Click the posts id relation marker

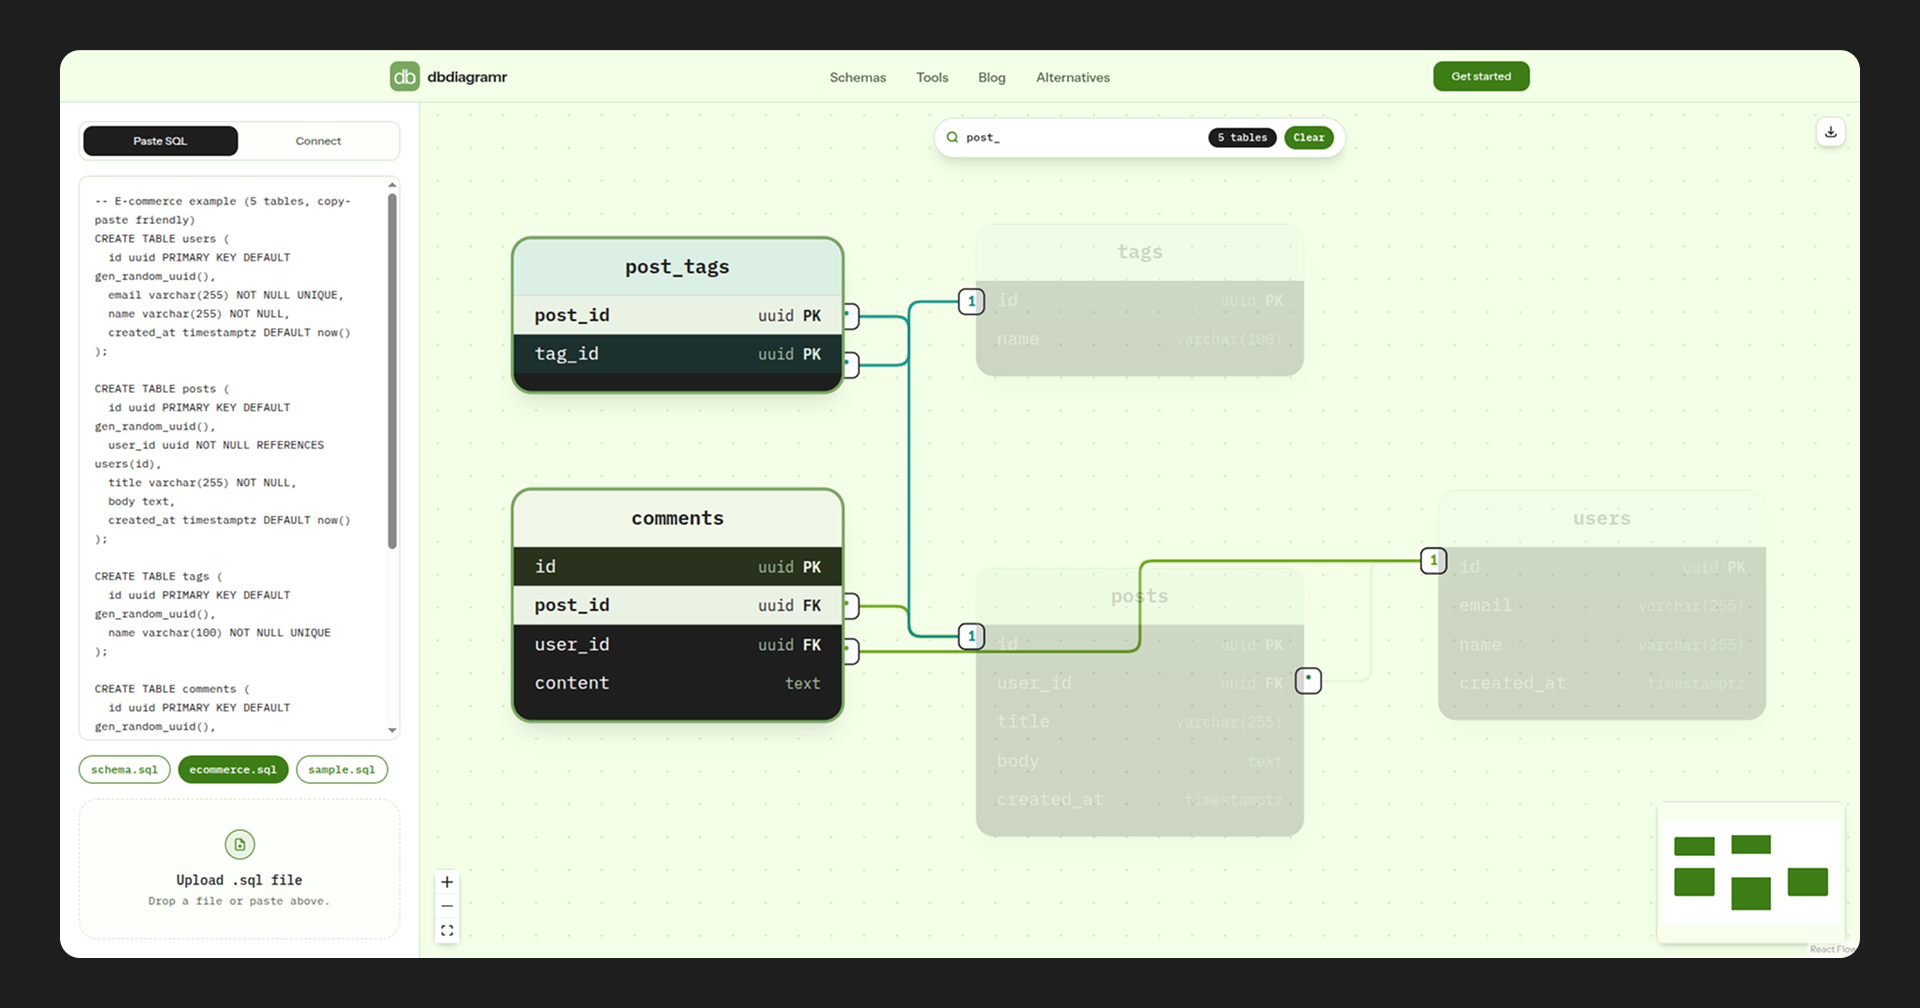[971, 636]
